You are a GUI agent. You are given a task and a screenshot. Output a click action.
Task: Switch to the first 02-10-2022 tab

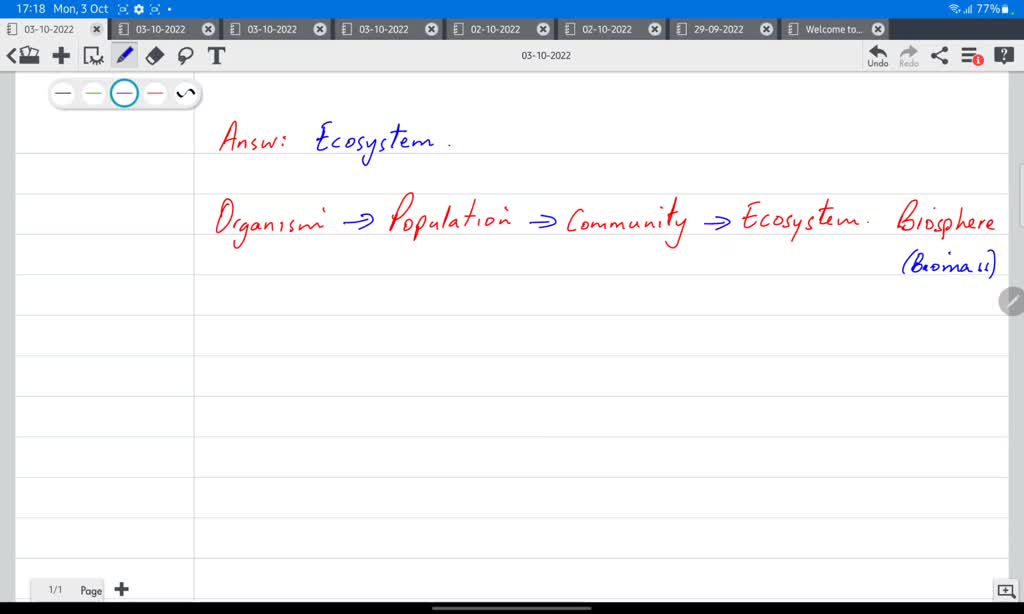495,29
